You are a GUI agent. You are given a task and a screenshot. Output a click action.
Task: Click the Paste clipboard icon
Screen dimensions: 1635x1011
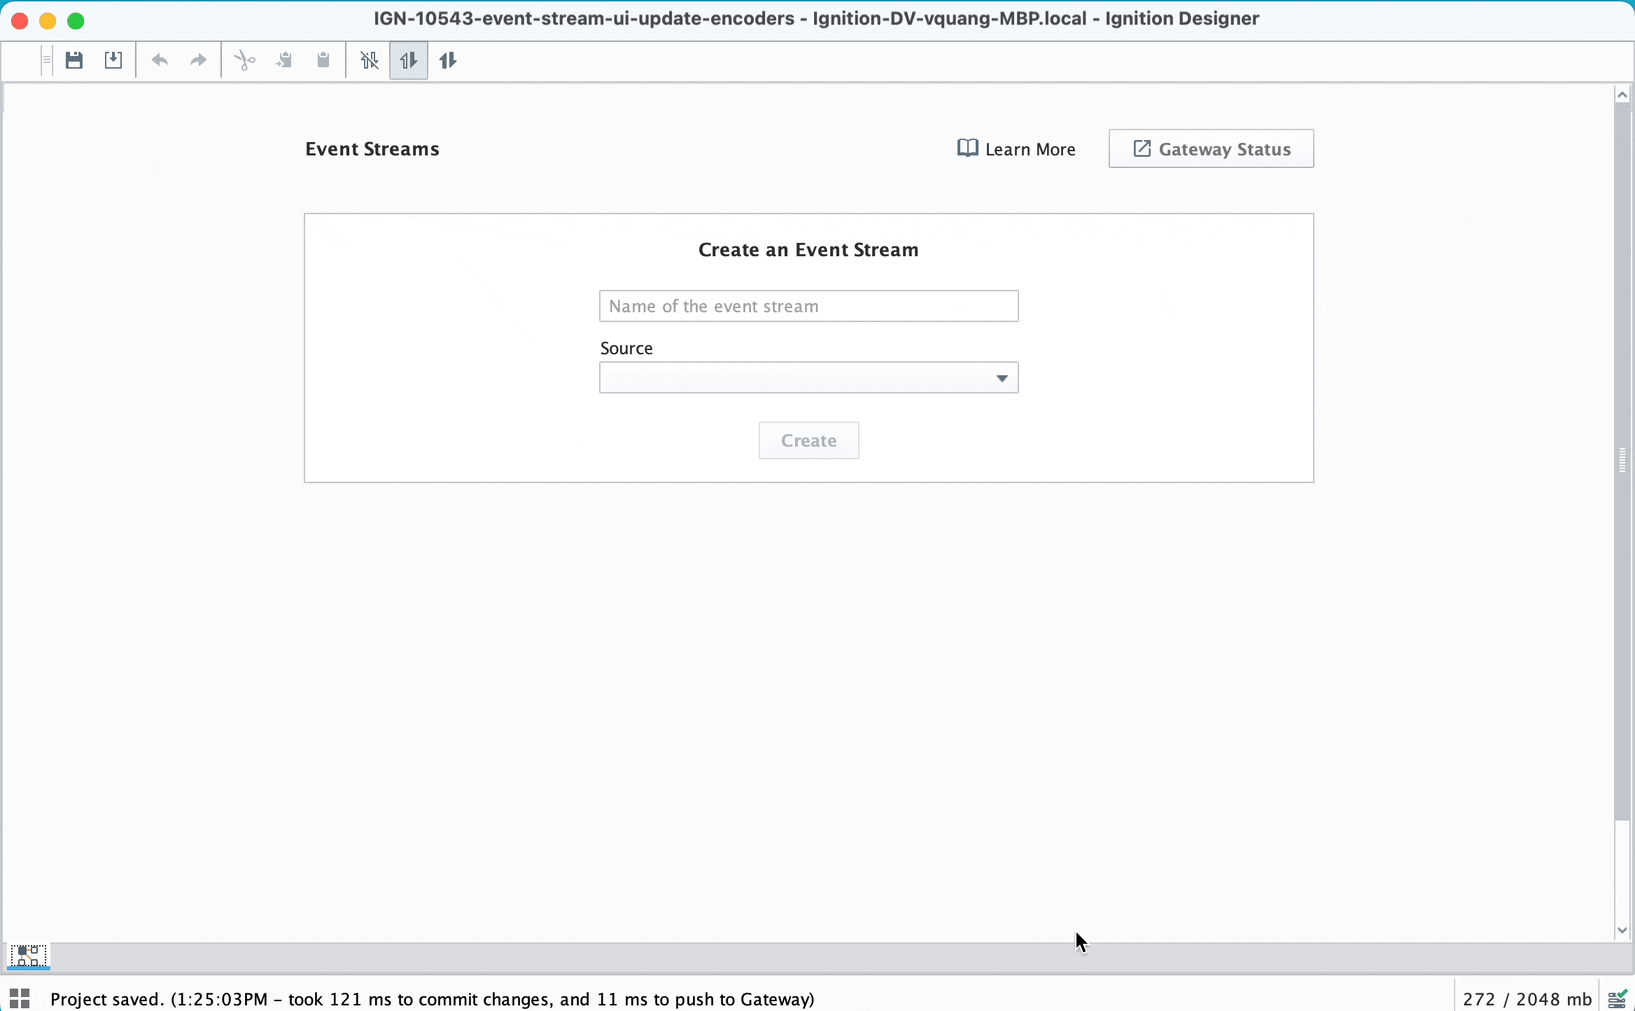pyautogui.click(x=323, y=60)
